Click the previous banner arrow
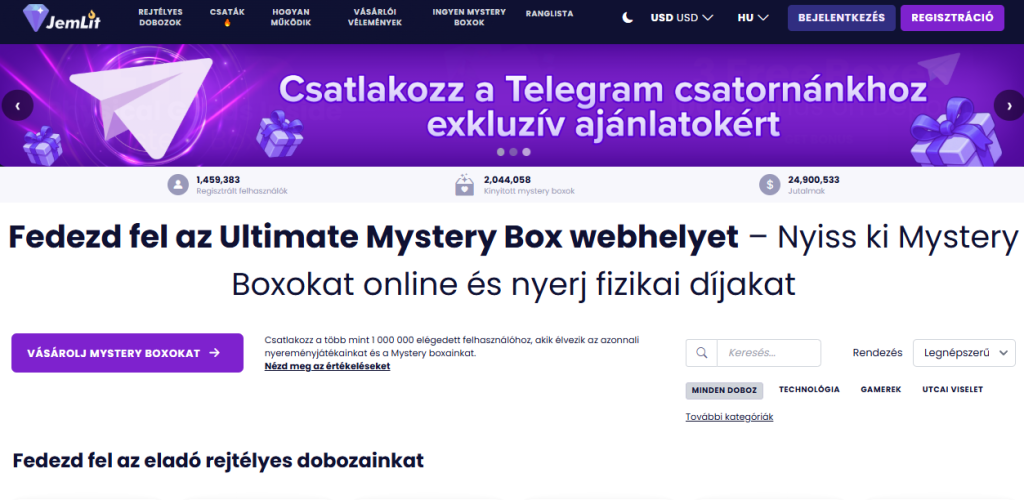1024x500 pixels. pyautogui.click(x=16, y=104)
